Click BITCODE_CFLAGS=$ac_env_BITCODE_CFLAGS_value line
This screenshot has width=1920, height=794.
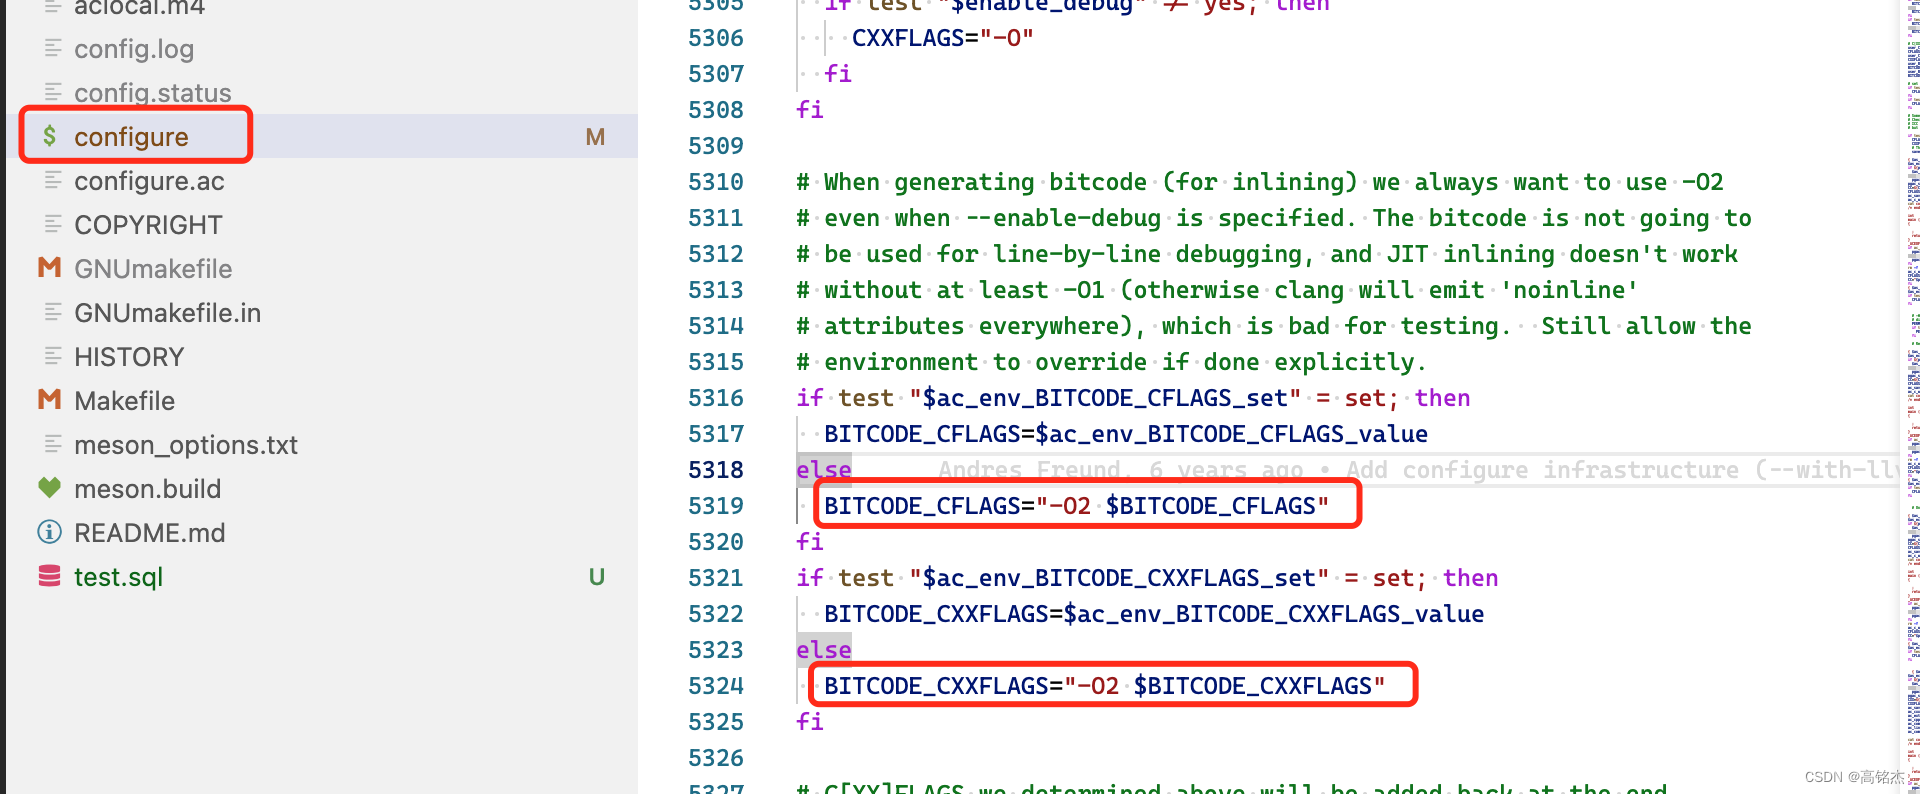[x=1126, y=434]
